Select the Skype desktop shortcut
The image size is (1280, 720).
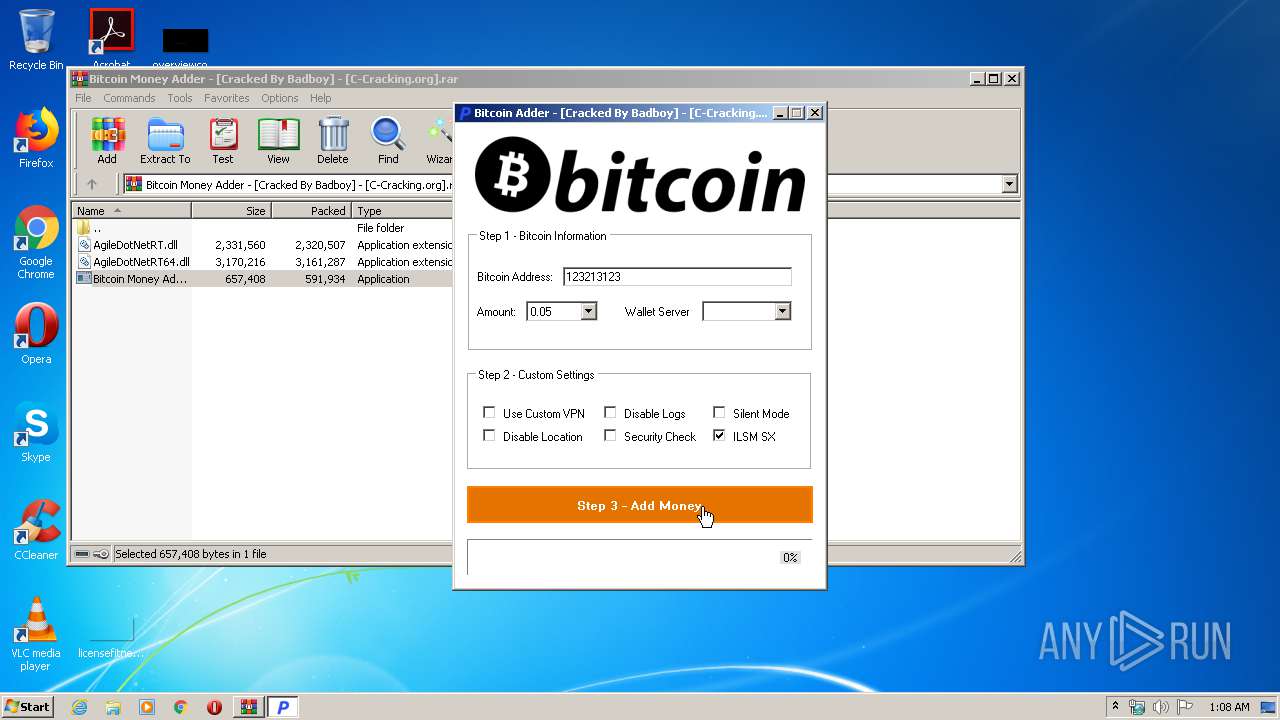click(x=36, y=432)
